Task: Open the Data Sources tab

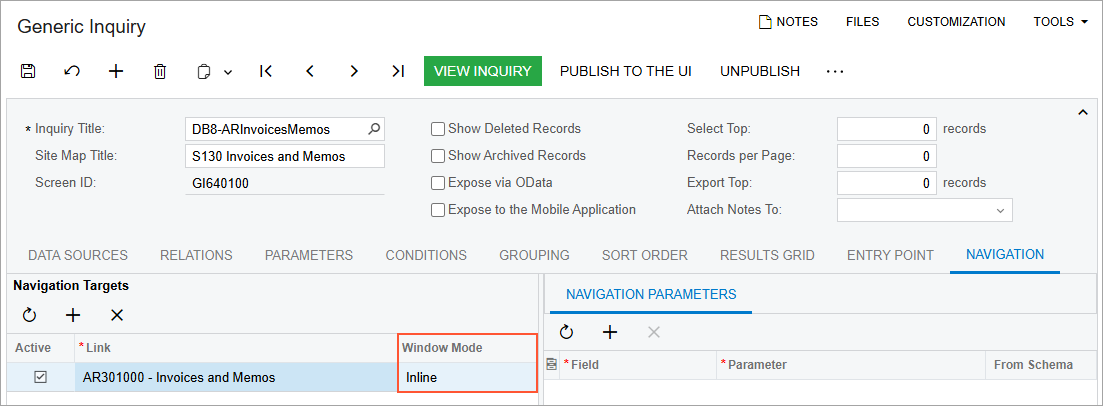Action: click(78, 255)
